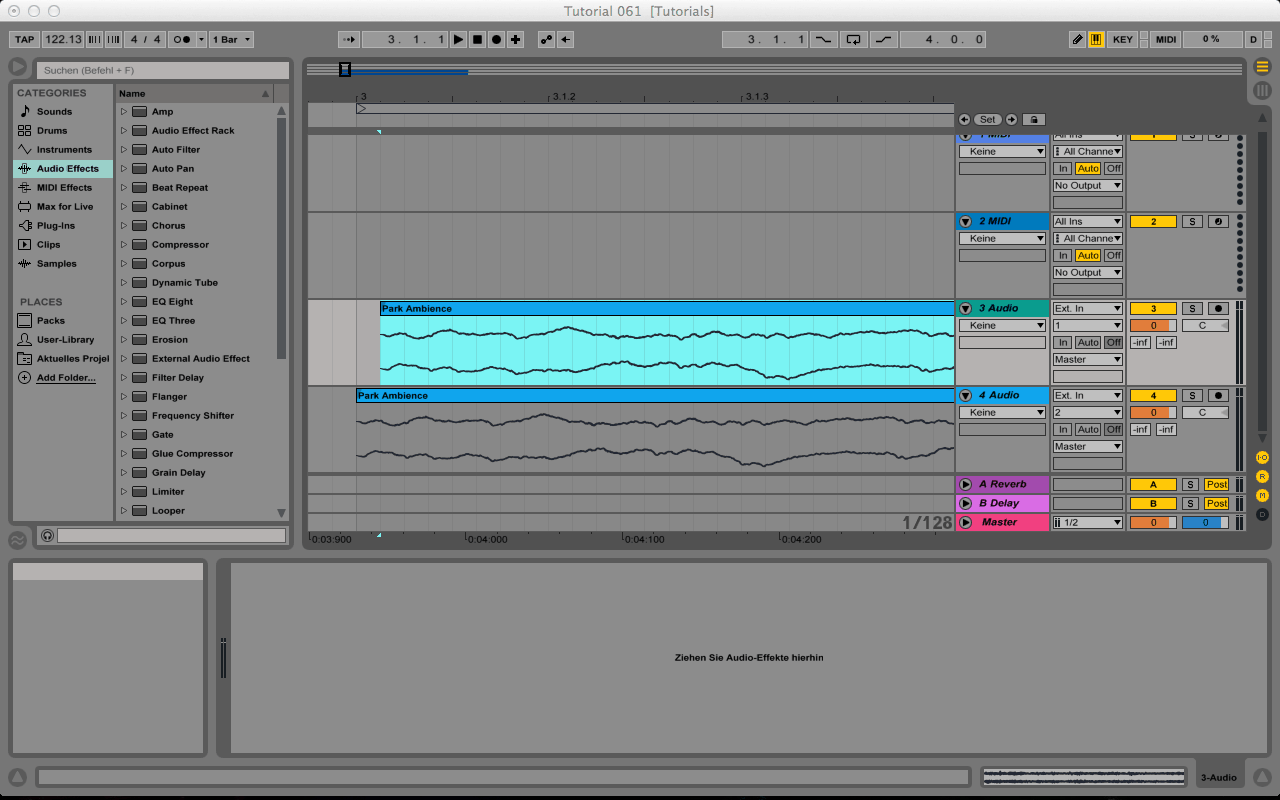Click the Follow playback arrow icon

[x=348, y=40]
